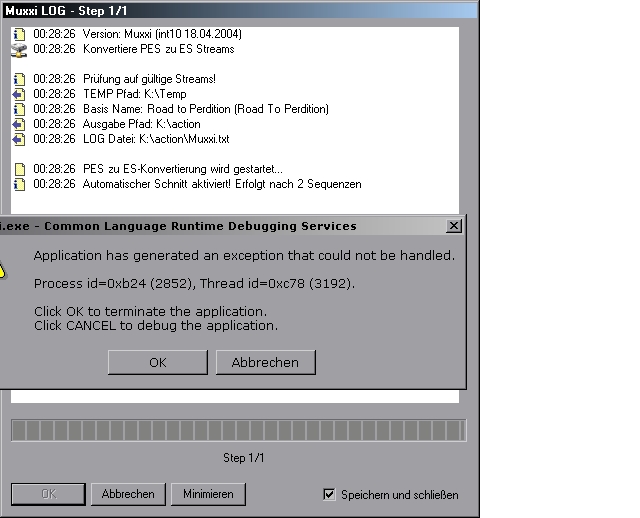Click the Minimieren button
The width and height of the screenshot is (640, 518).
coord(208,494)
